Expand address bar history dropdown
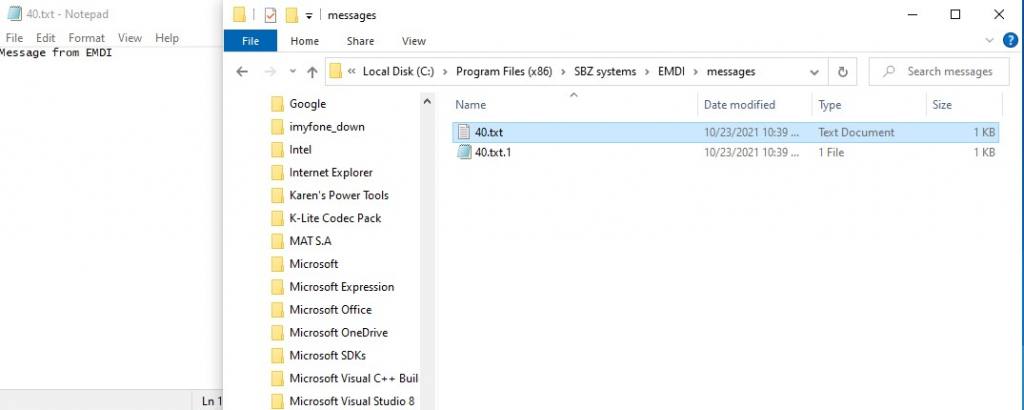This screenshot has height=410, width=1024. [x=814, y=72]
